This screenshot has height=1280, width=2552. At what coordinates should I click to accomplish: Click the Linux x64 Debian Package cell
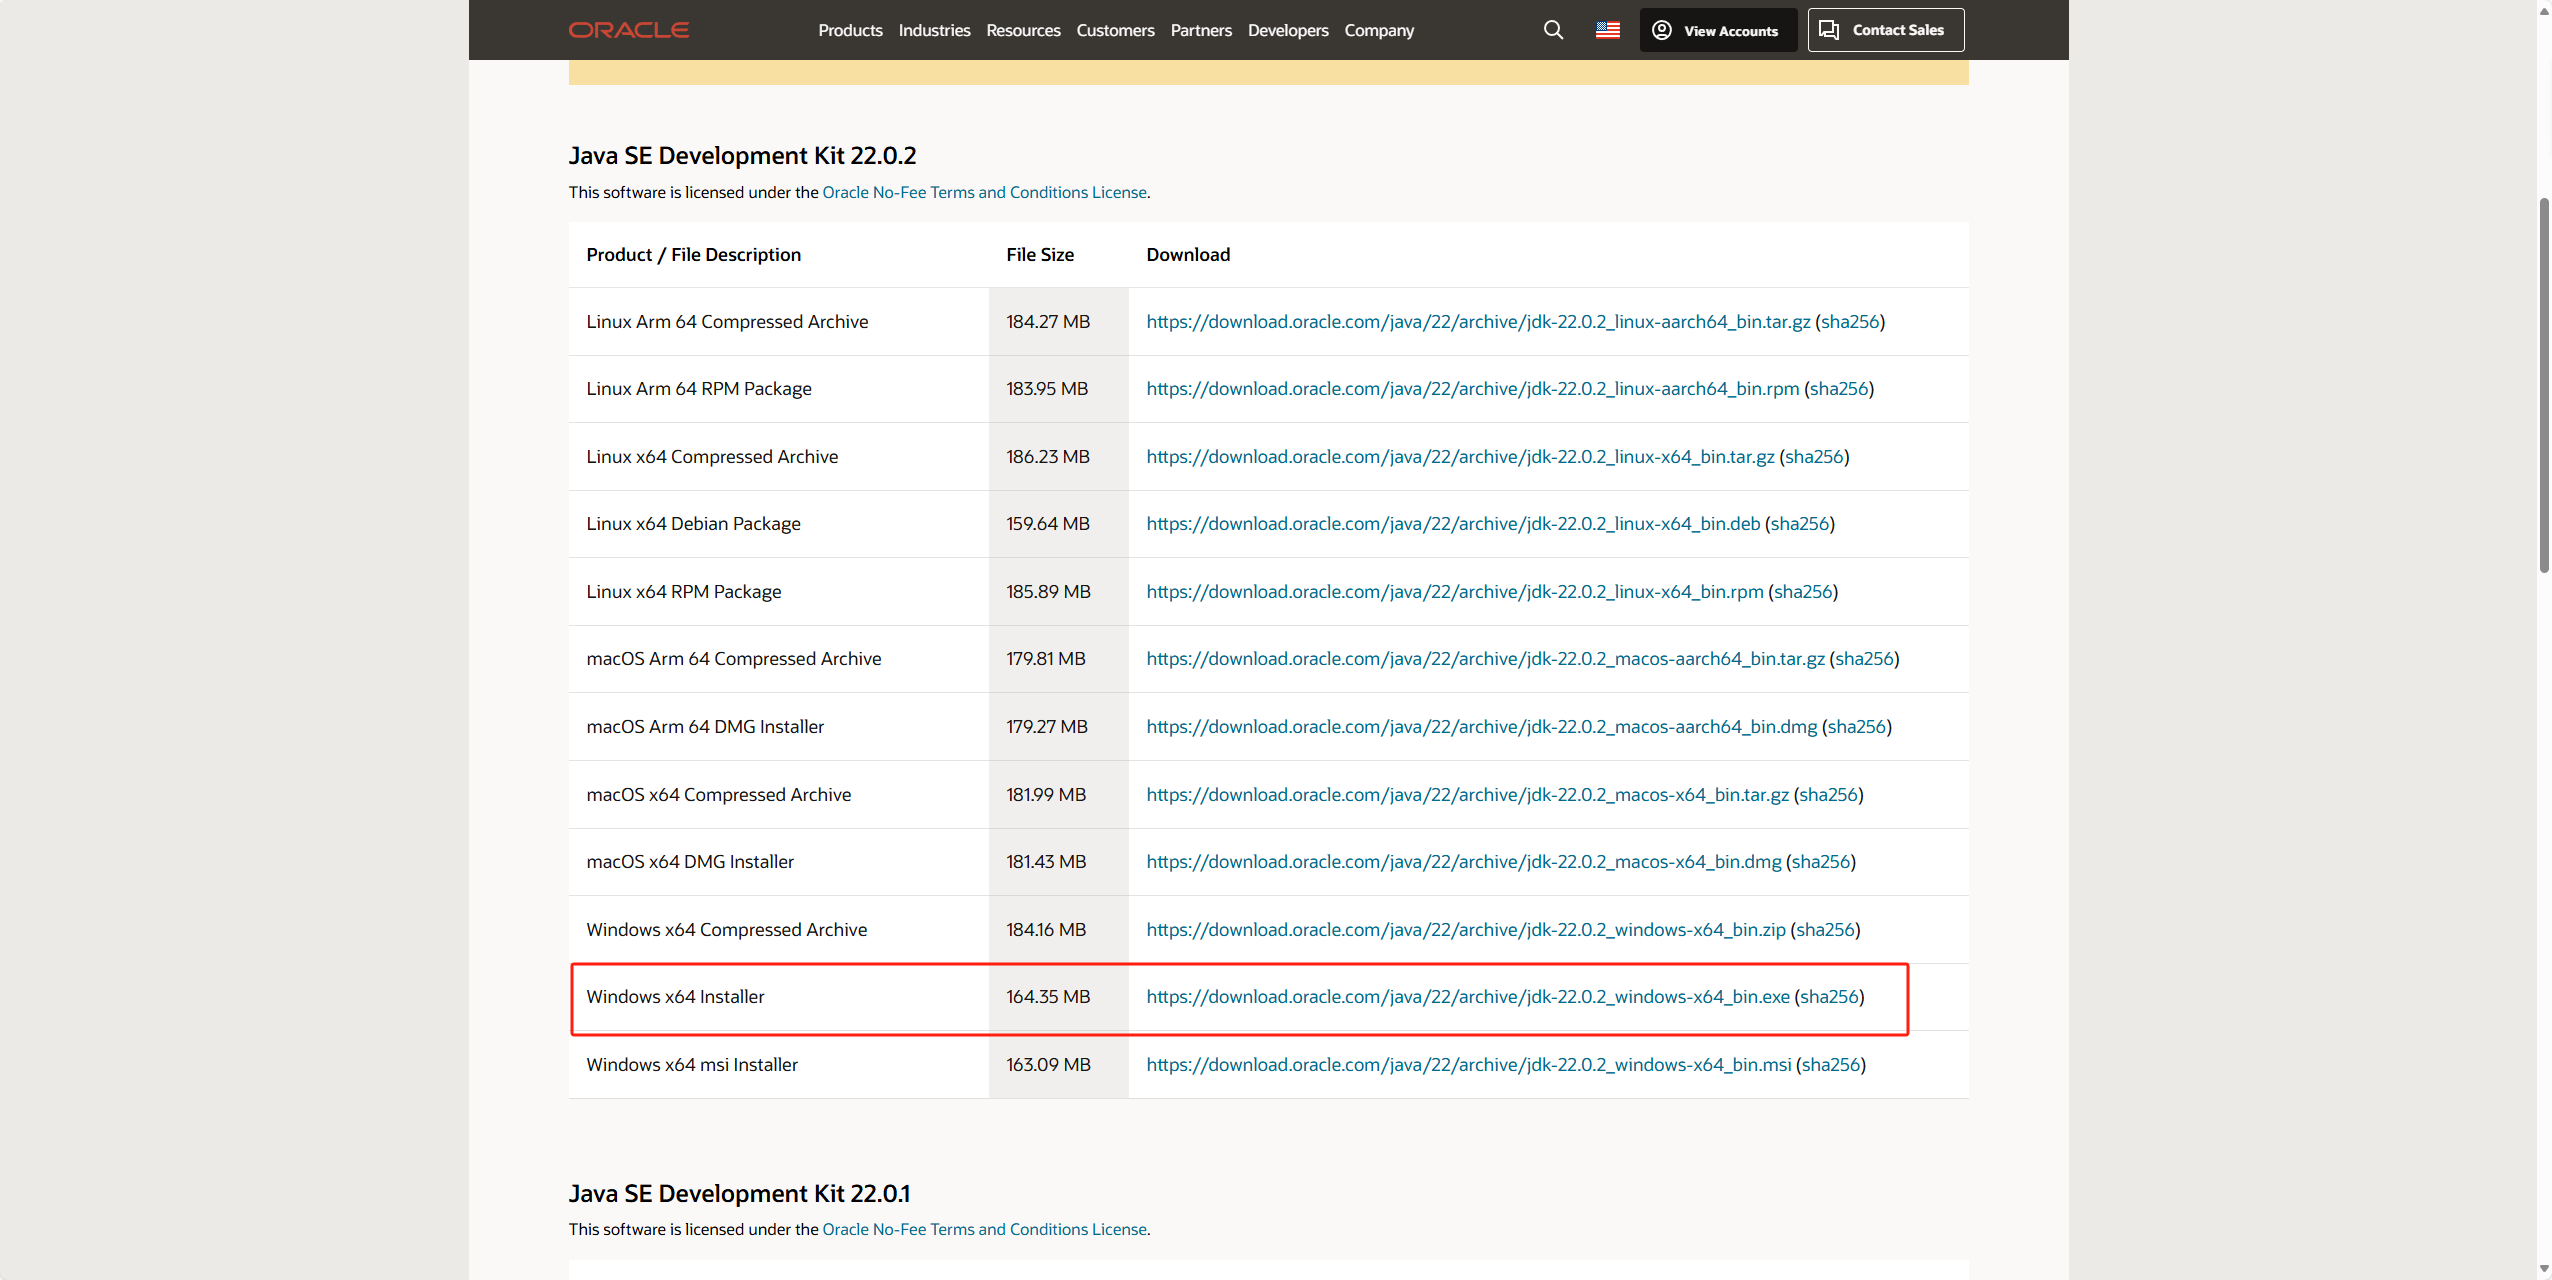coord(779,524)
